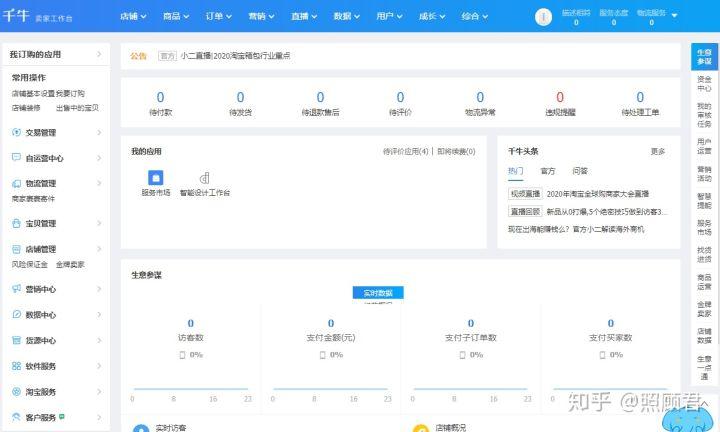Click the device icon under 支付子订单数
Screen dimensions: 720x432
pos(462,355)
